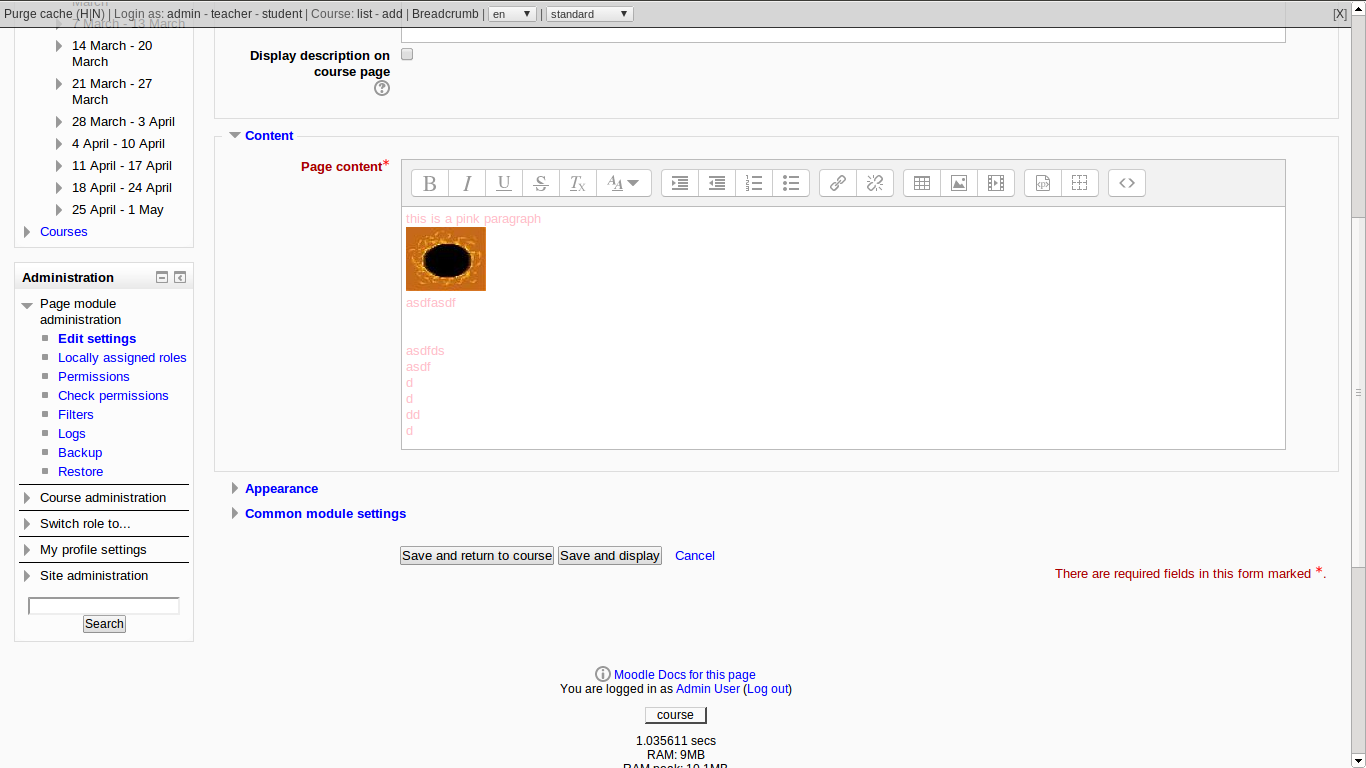This screenshot has width=1366, height=768.
Task: Hide the Administration block
Action: pyautogui.click(x=162, y=277)
